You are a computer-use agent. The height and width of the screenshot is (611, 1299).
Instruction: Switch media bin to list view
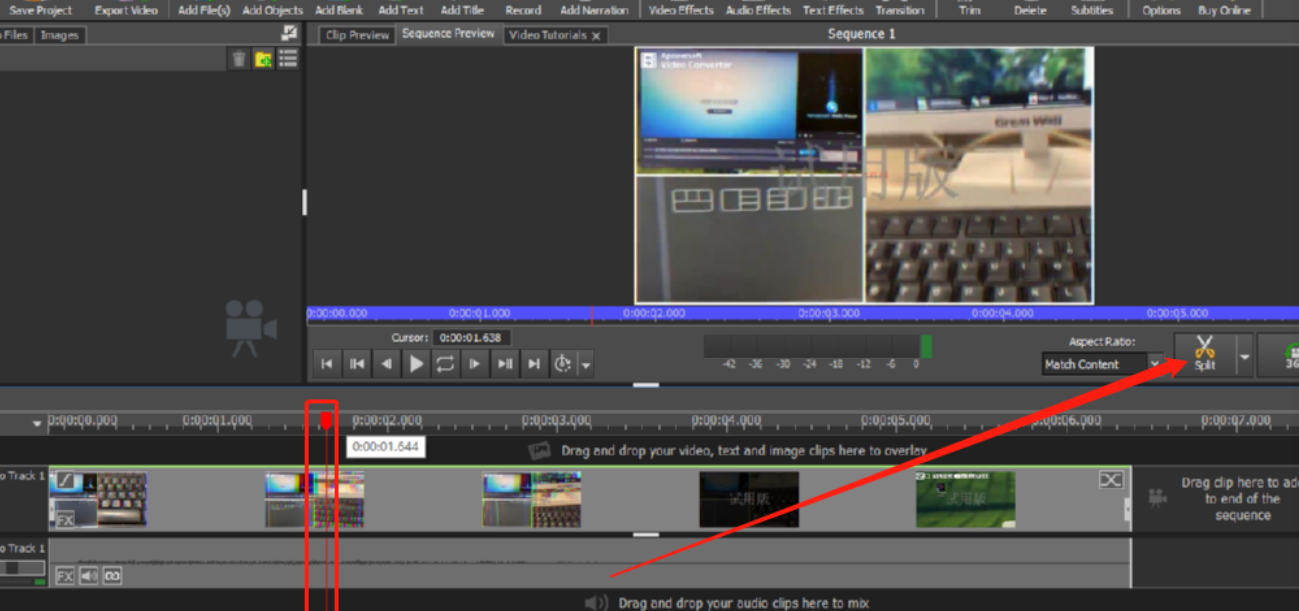click(288, 59)
